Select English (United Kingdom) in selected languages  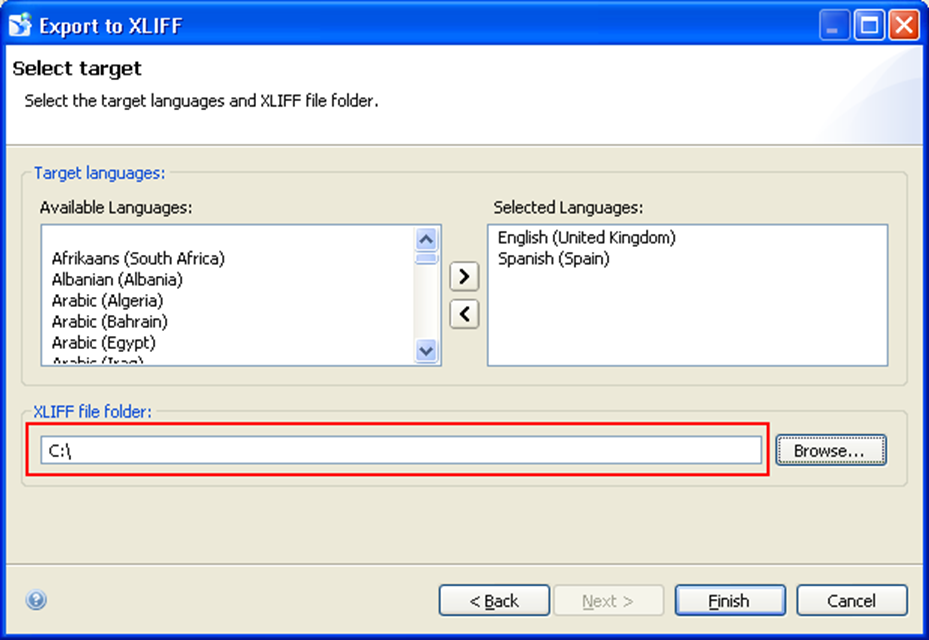point(587,237)
